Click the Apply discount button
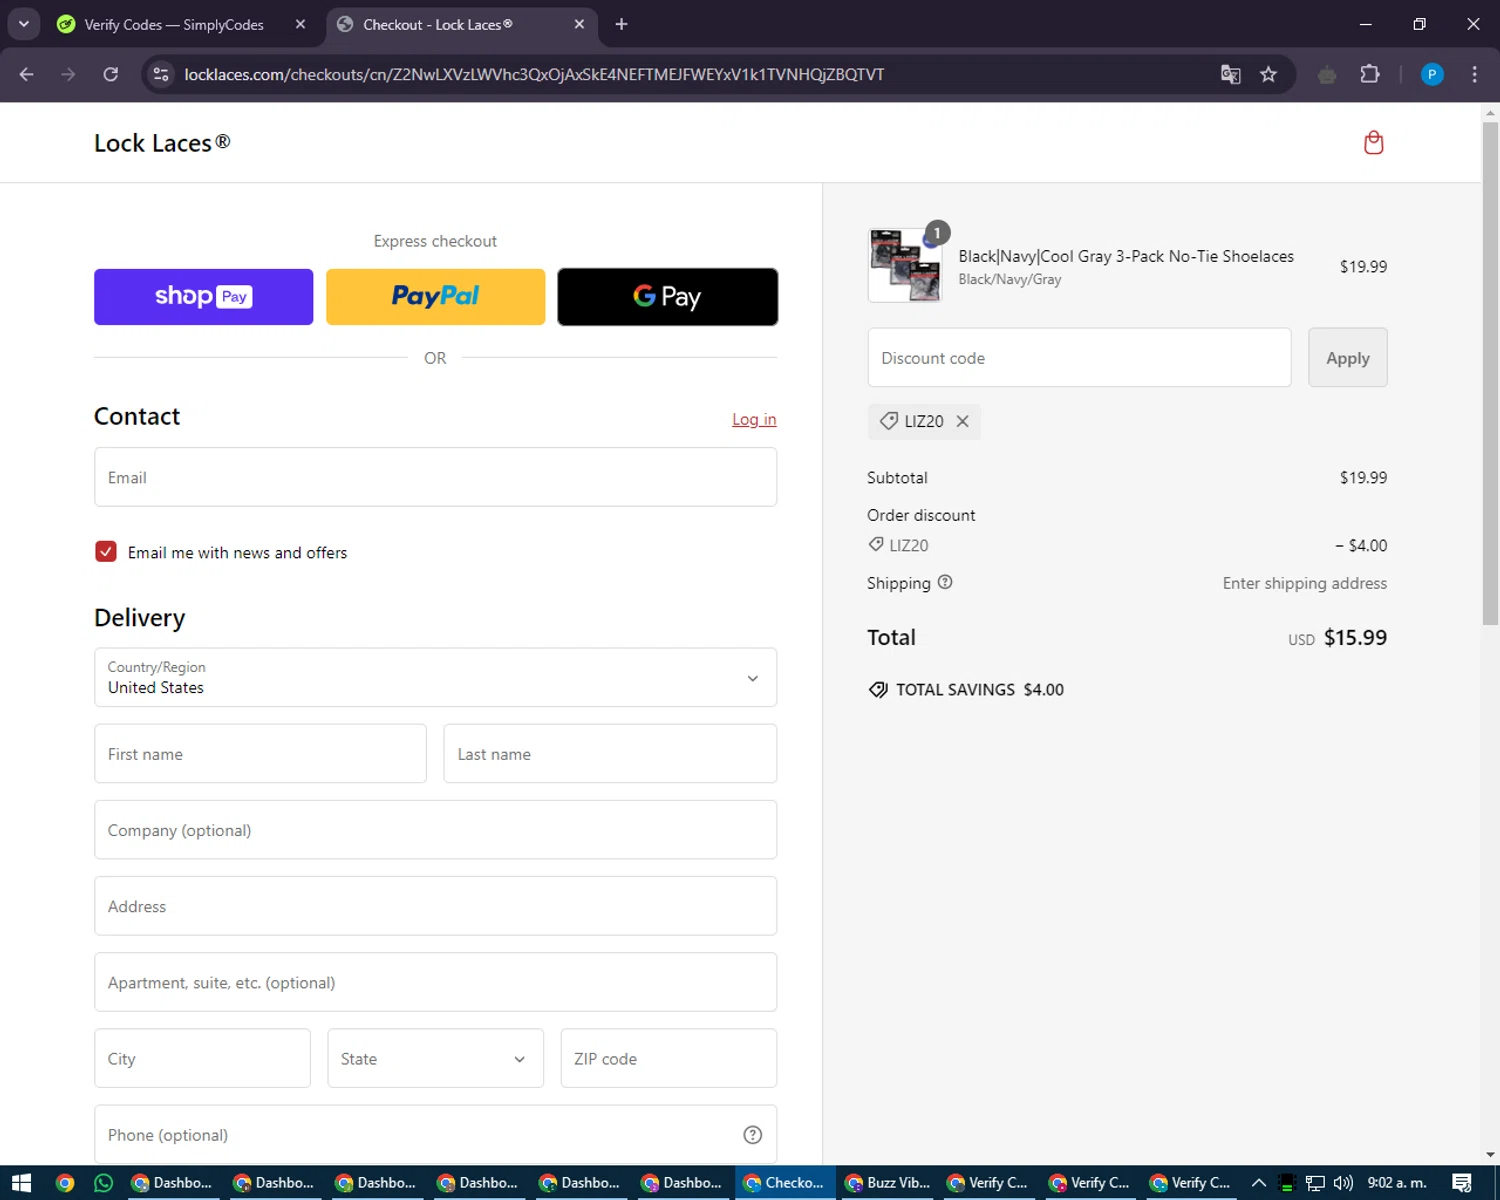 coord(1347,358)
